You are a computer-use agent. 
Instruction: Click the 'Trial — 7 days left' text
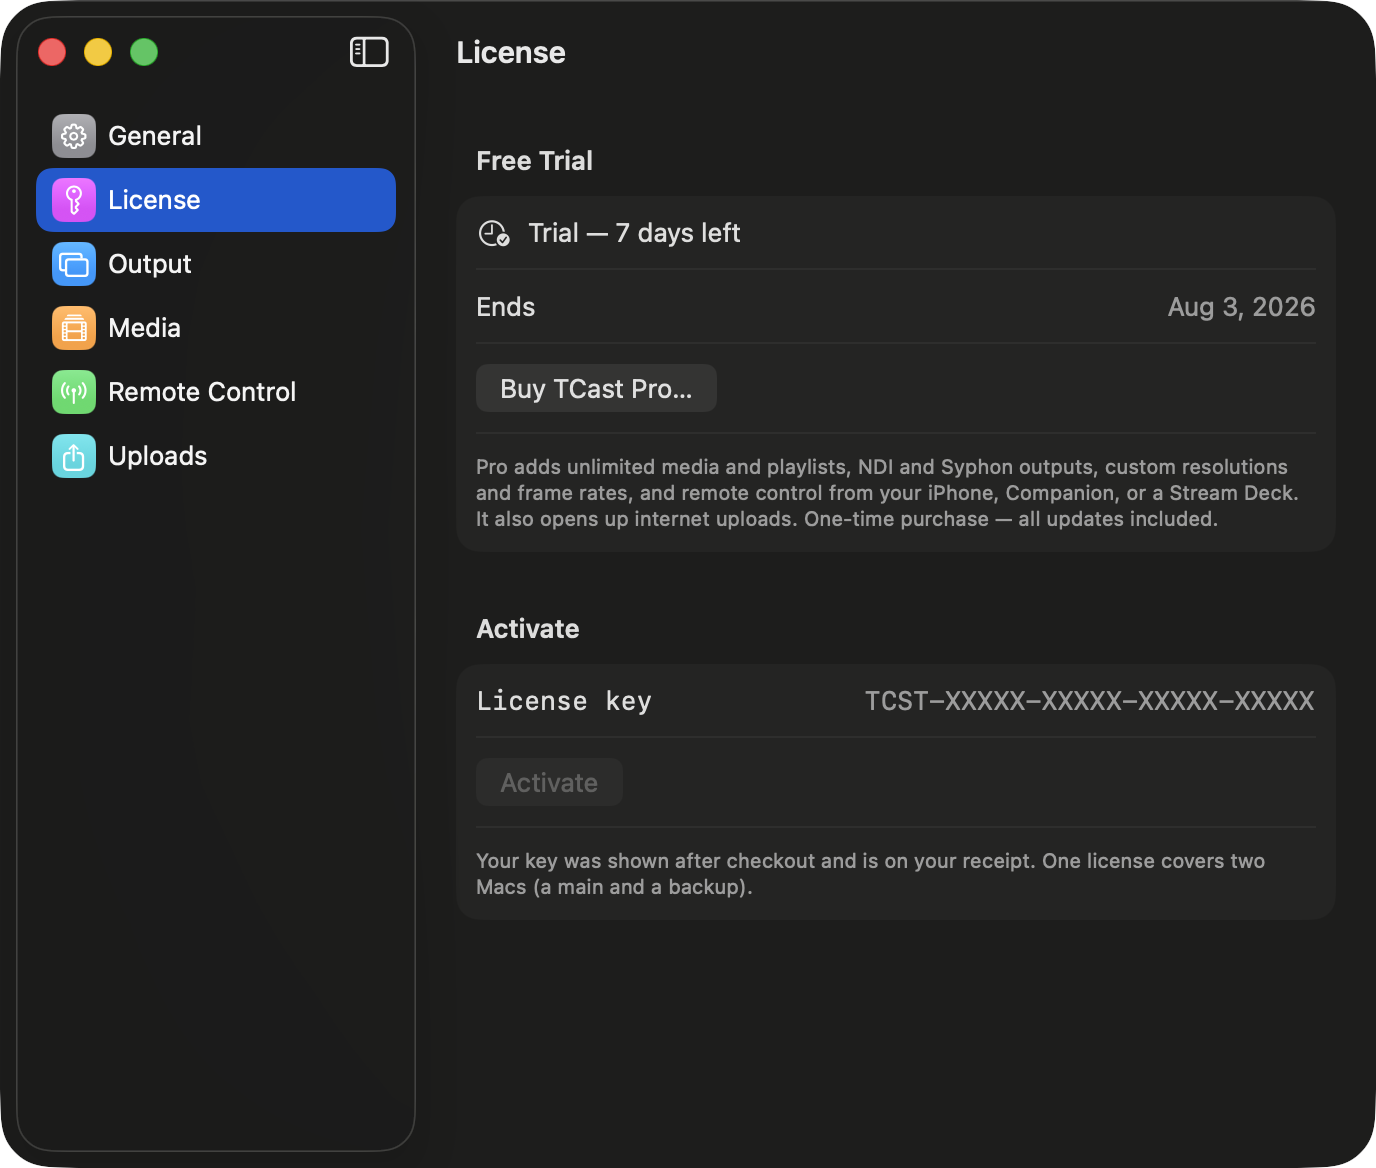(634, 233)
